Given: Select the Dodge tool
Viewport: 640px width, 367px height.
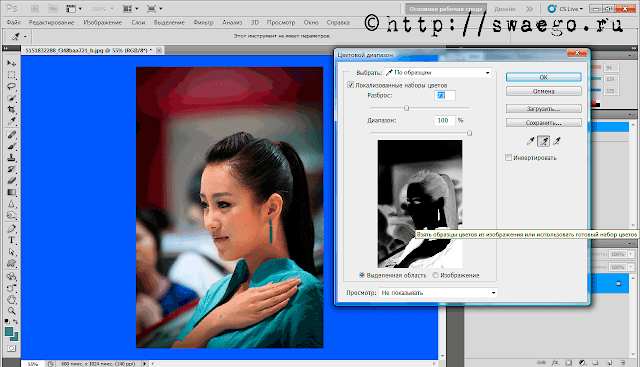Looking at the screenshot, I should pyautogui.click(x=11, y=215).
